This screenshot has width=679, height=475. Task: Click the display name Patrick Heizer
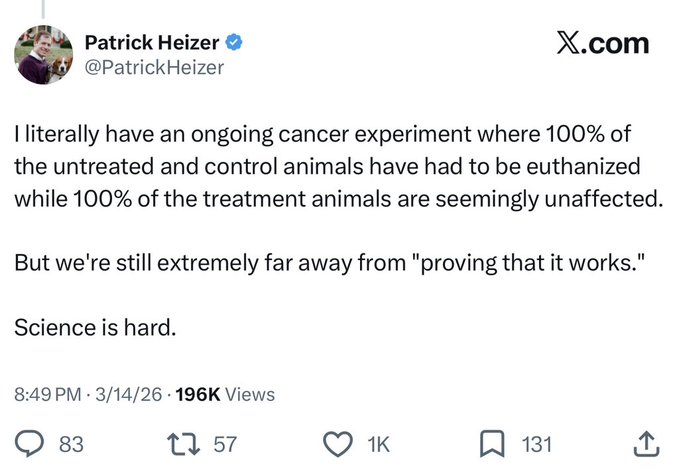pos(154,42)
